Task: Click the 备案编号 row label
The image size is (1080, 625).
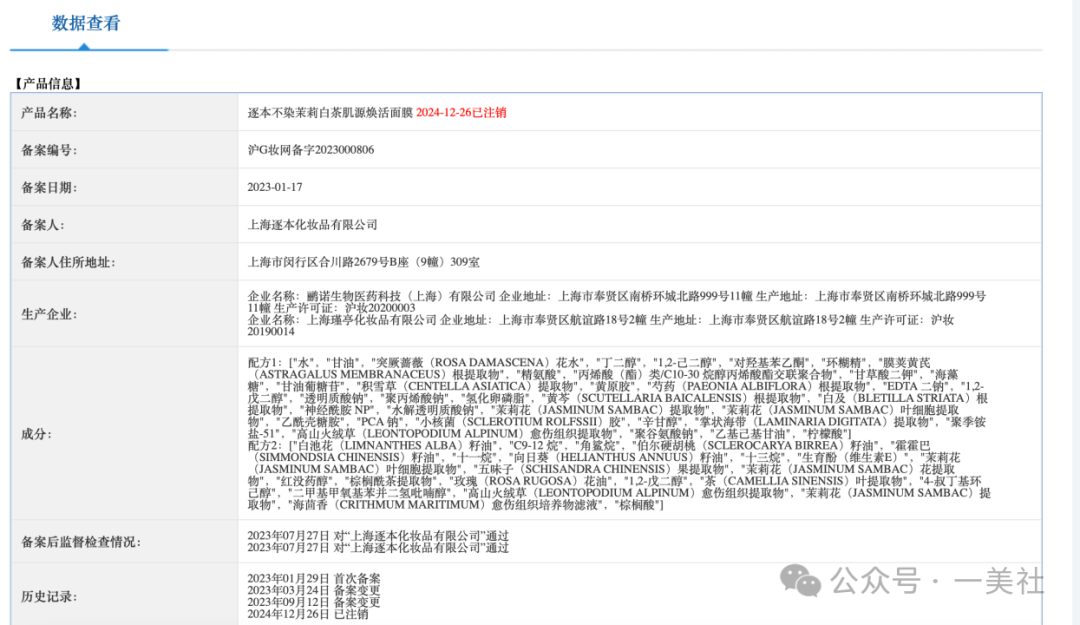Action: pos(49,150)
